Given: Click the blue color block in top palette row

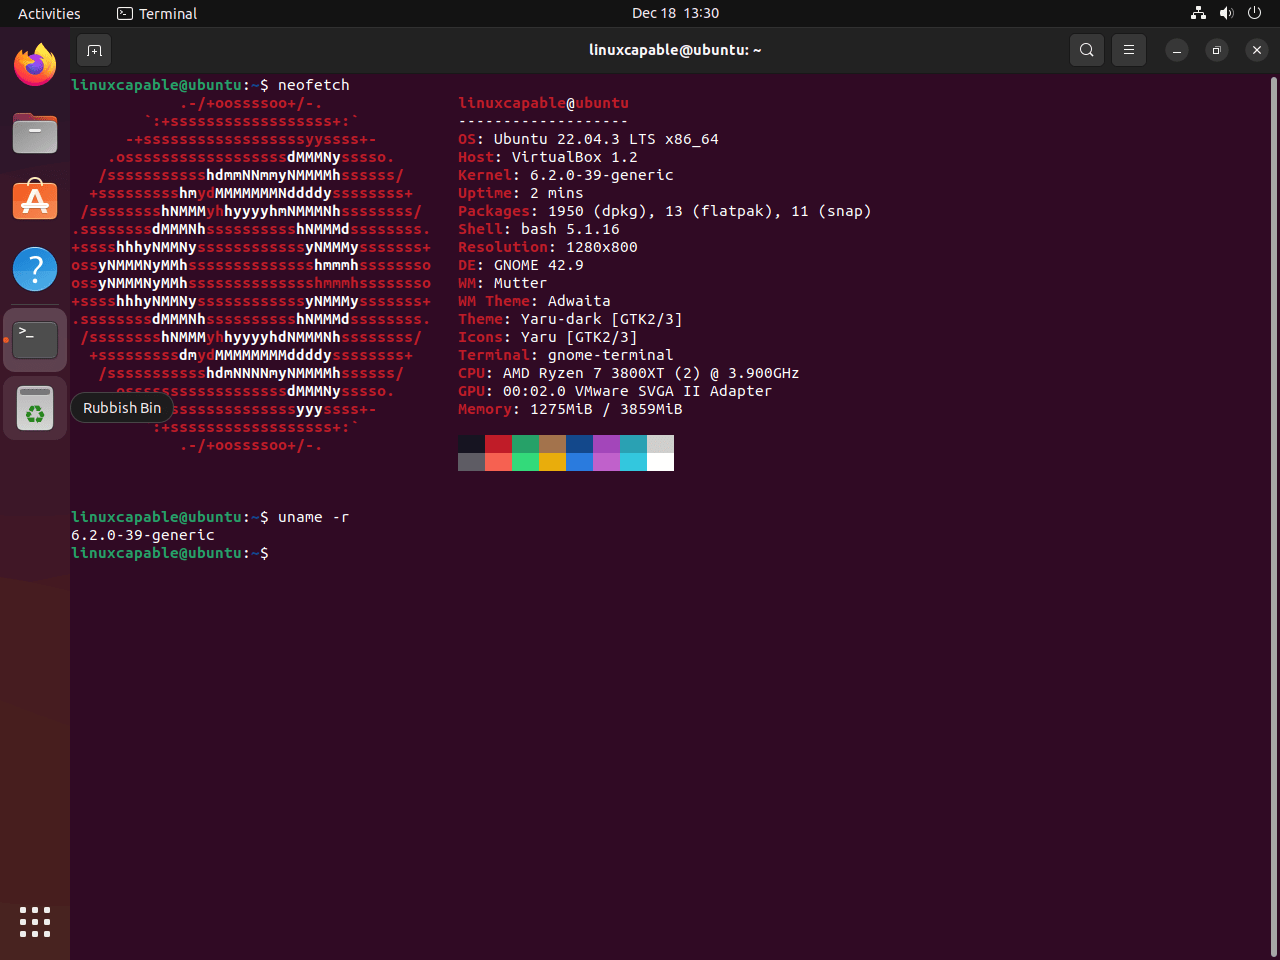Looking at the screenshot, I should [579, 444].
